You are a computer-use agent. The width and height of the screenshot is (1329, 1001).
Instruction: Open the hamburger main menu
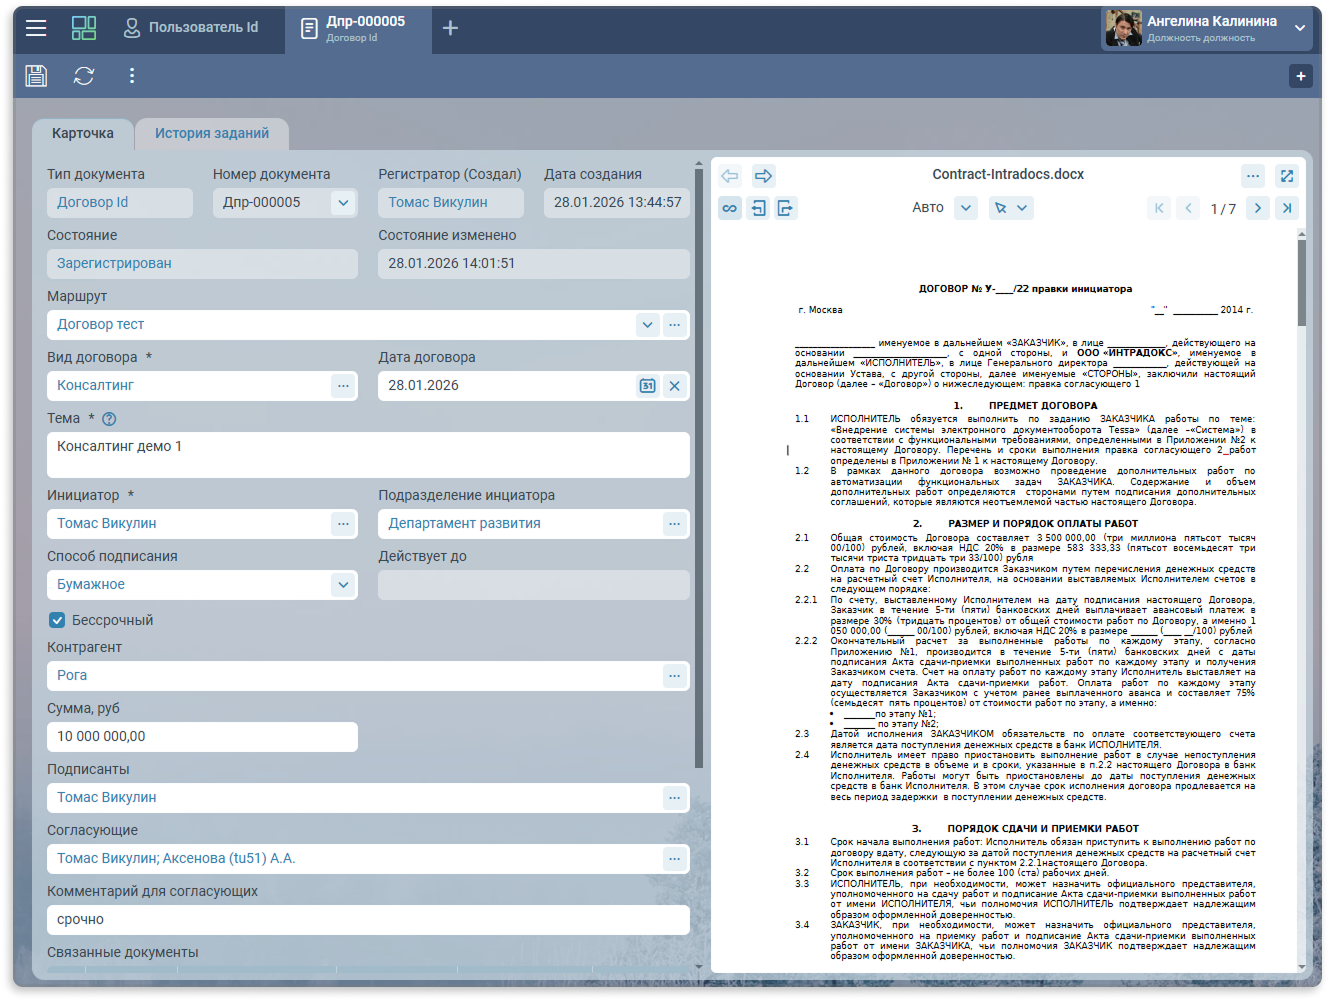click(36, 28)
